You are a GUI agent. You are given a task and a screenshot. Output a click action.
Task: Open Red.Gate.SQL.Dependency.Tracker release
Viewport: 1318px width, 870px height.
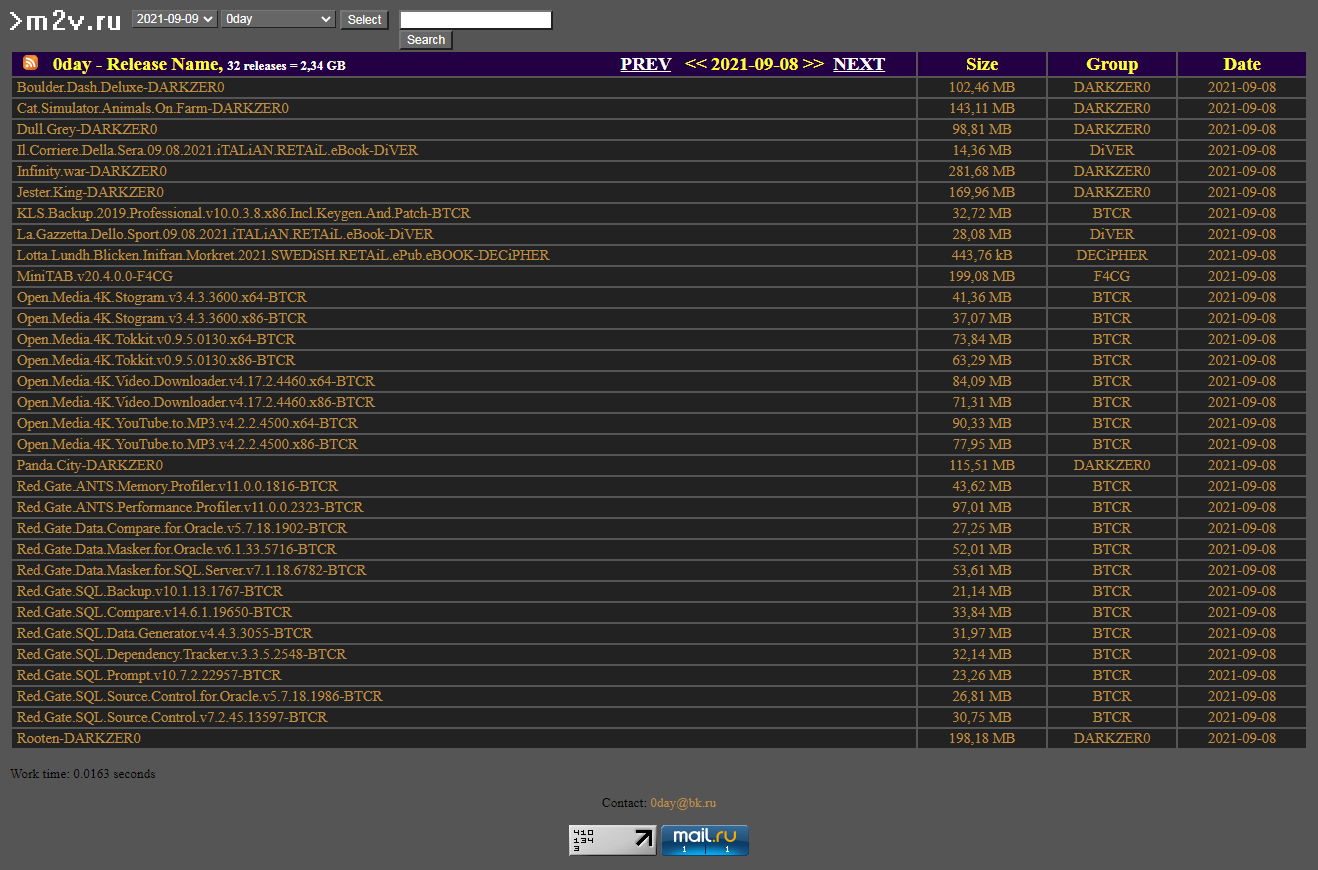[181, 654]
